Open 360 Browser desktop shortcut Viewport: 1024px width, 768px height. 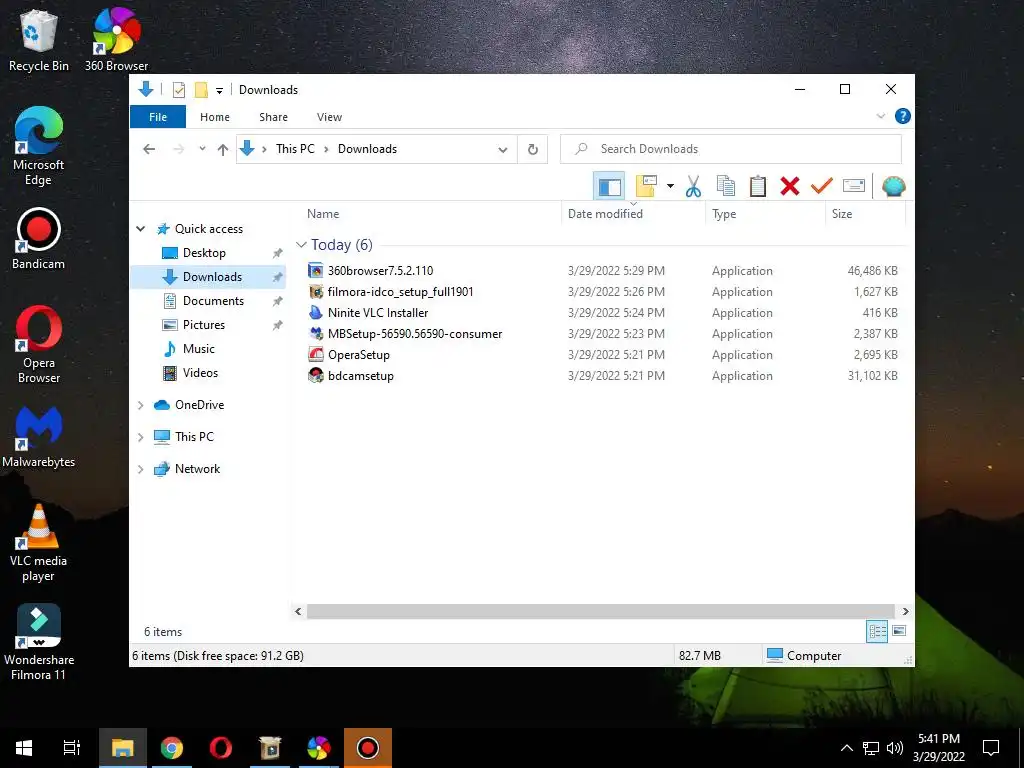tap(116, 40)
